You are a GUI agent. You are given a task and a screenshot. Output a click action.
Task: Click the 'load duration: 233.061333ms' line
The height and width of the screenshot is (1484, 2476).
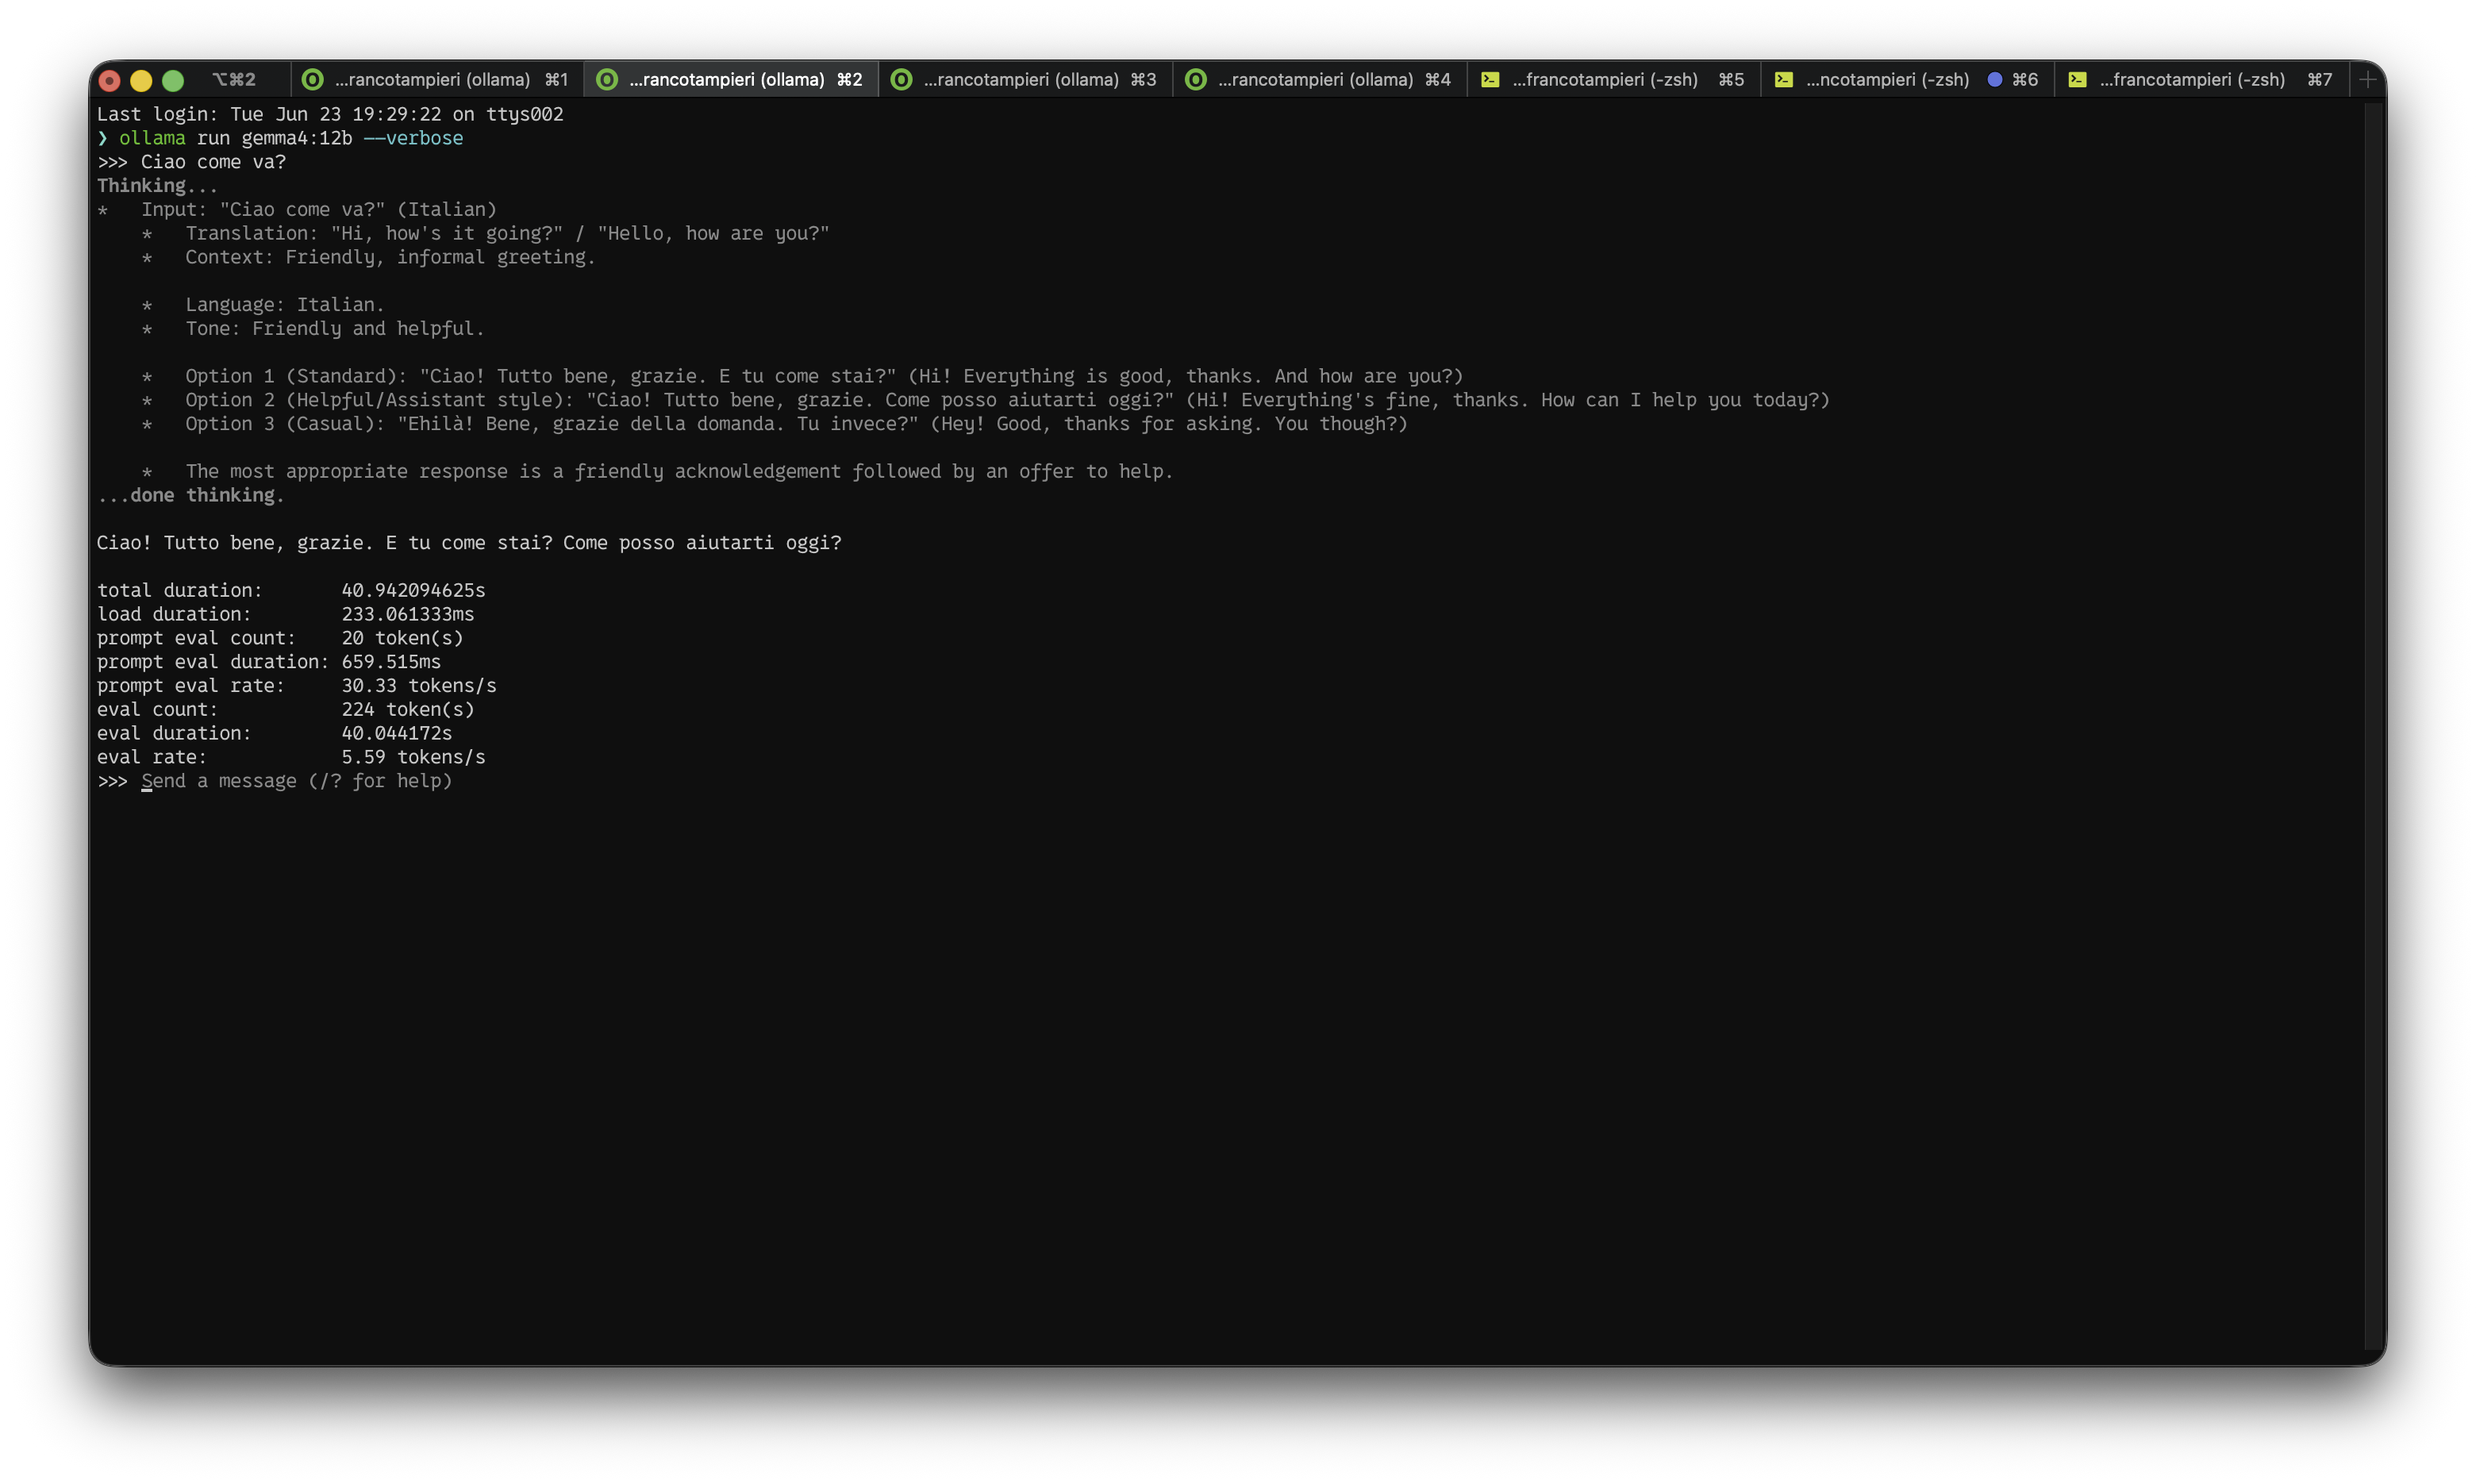tap(285, 614)
